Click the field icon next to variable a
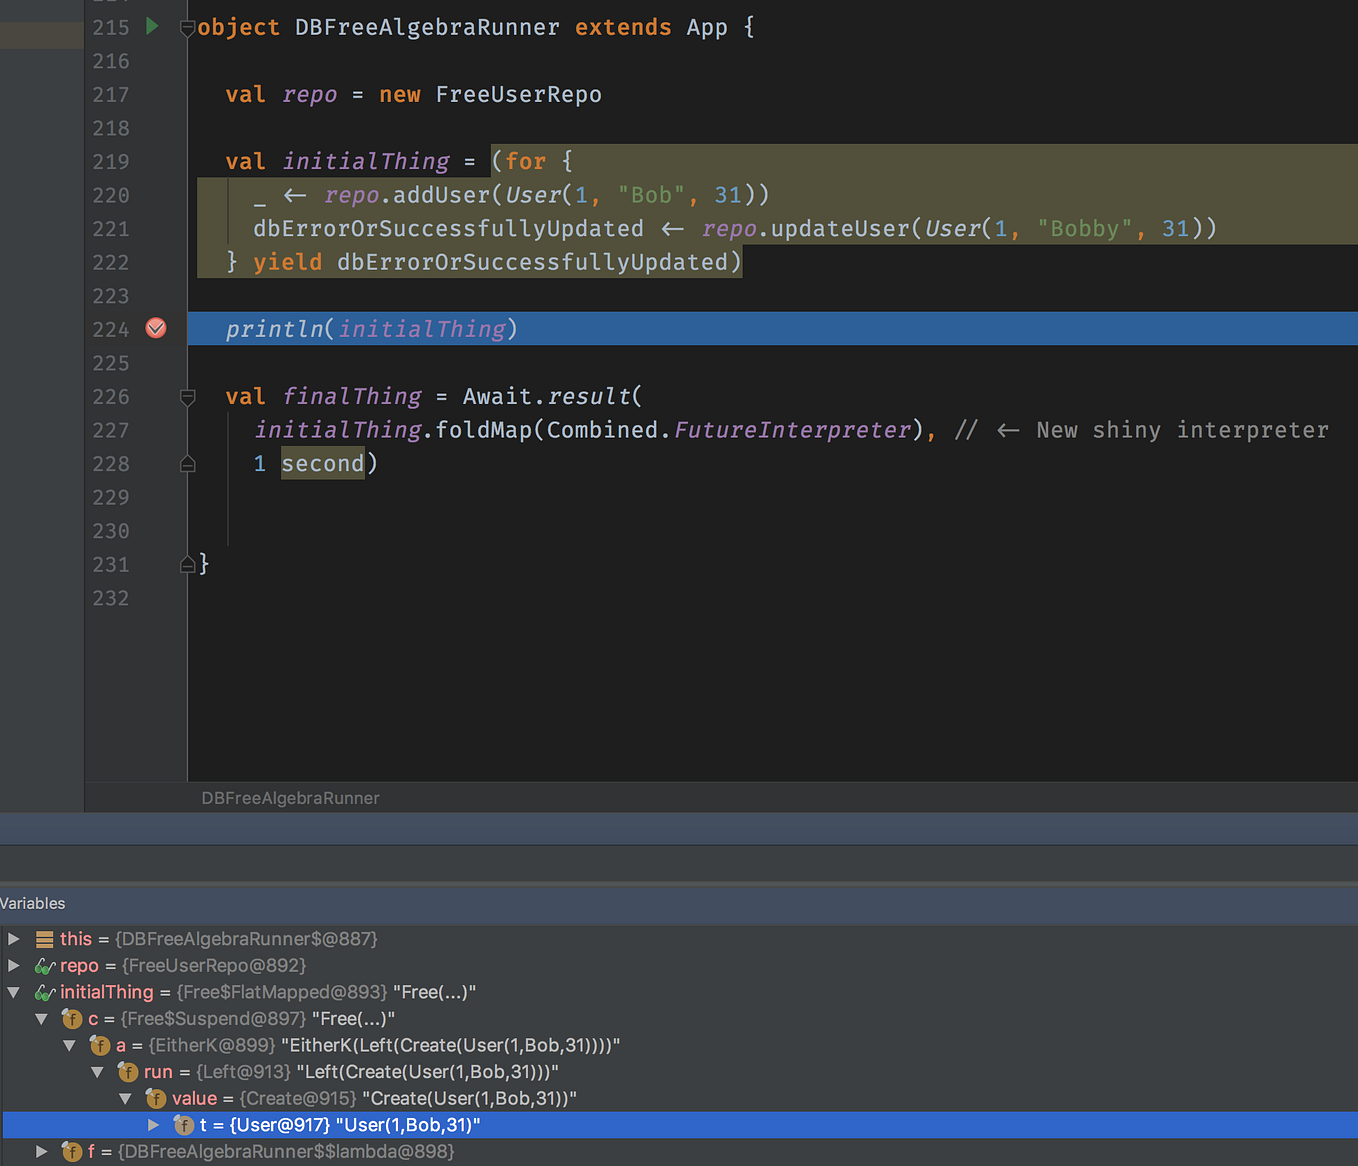Image resolution: width=1358 pixels, height=1166 pixels. point(100,1045)
